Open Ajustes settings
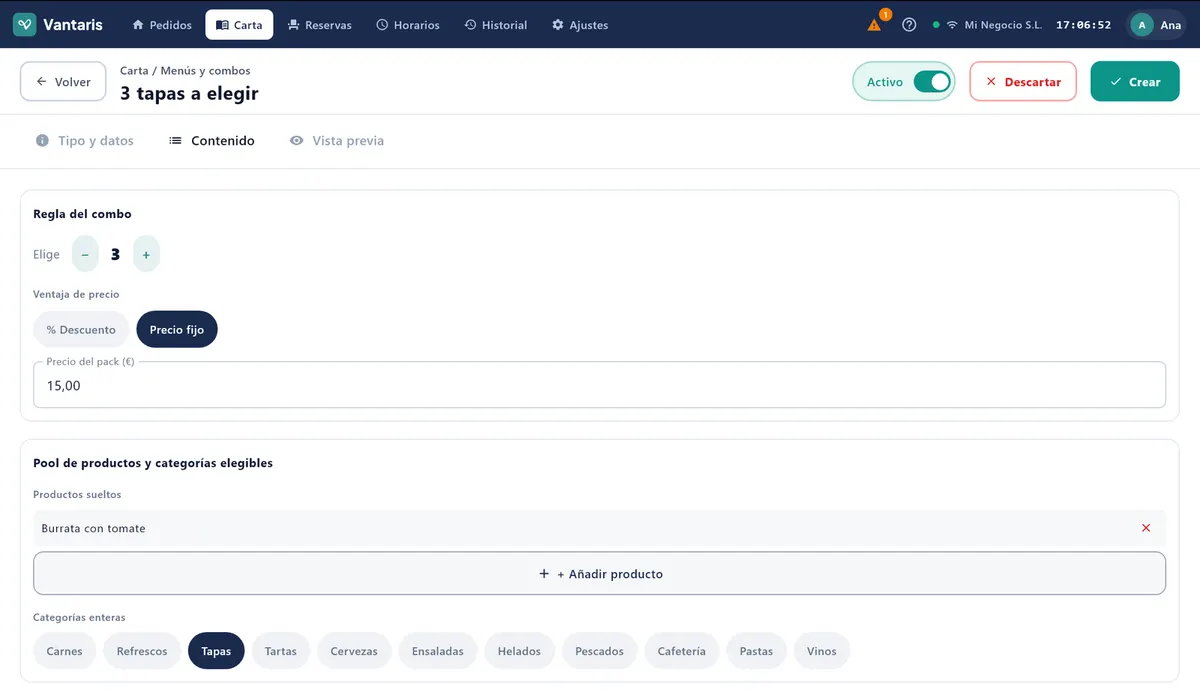 point(580,25)
